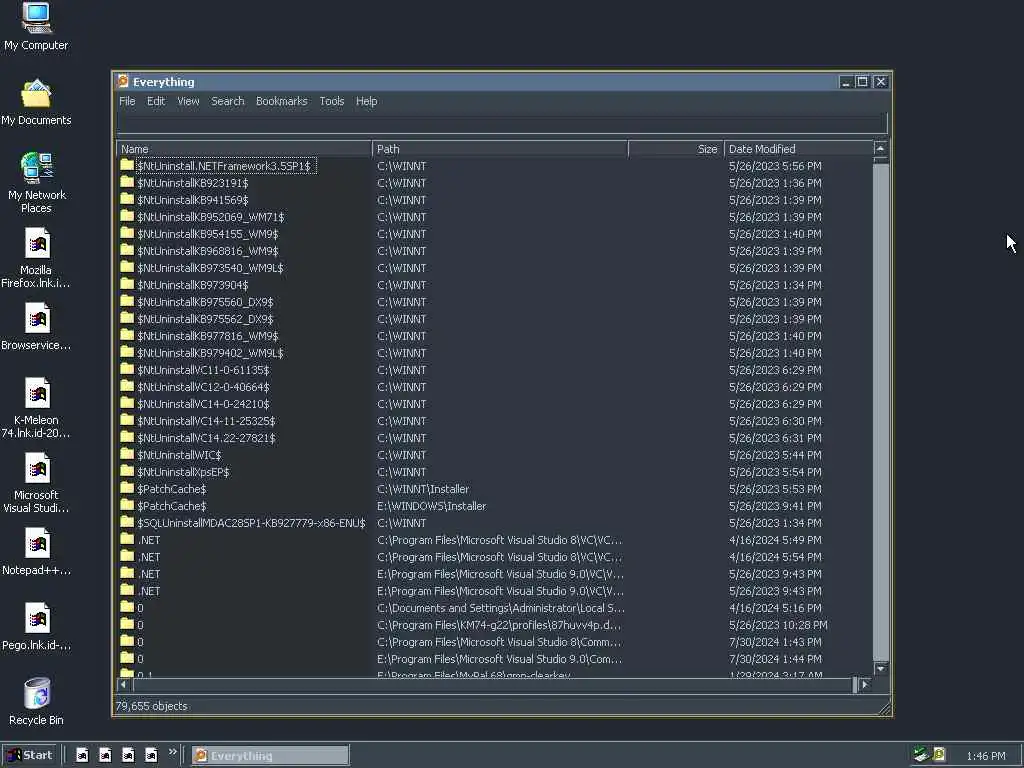The width and height of the screenshot is (1024, 768).
Task: Click vertical scrollbar up arrow
Action: coord(880,149)
